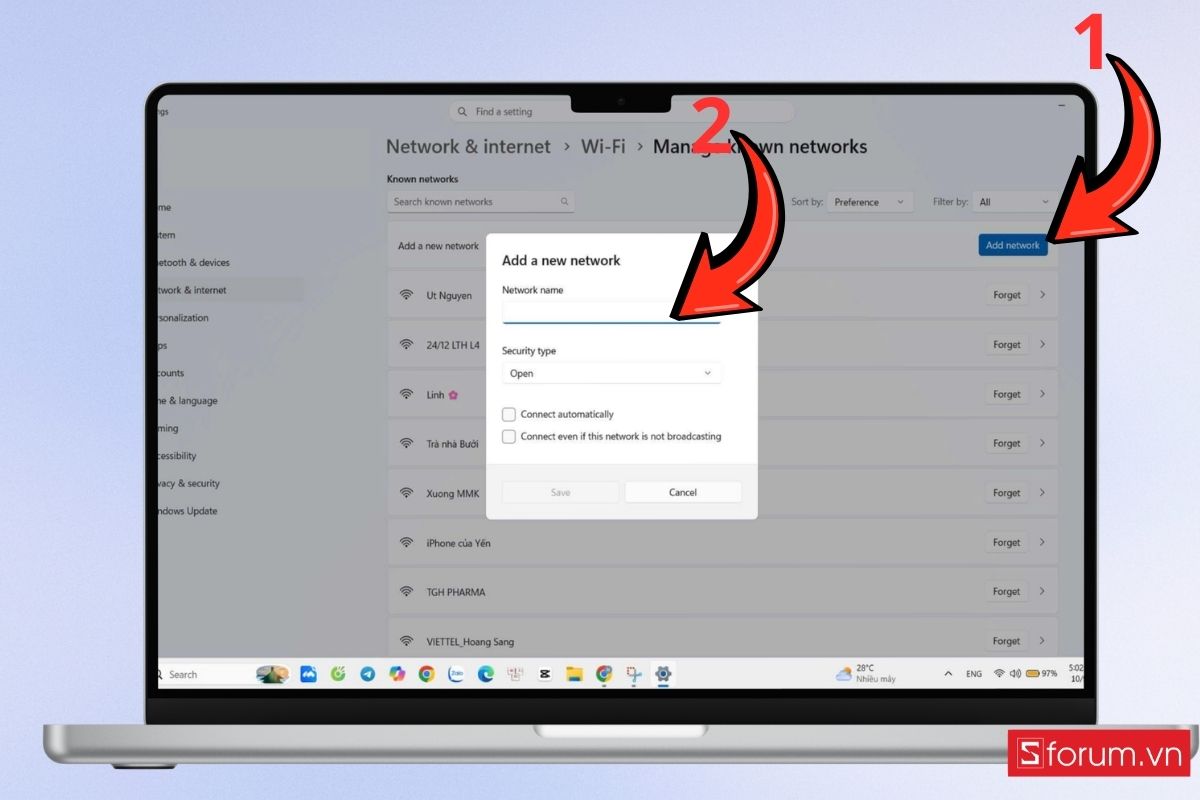Image resolution: width=1200 pixels, height=800 pixels.
Task: Click the Add network button
Action: click(1013, 245)
